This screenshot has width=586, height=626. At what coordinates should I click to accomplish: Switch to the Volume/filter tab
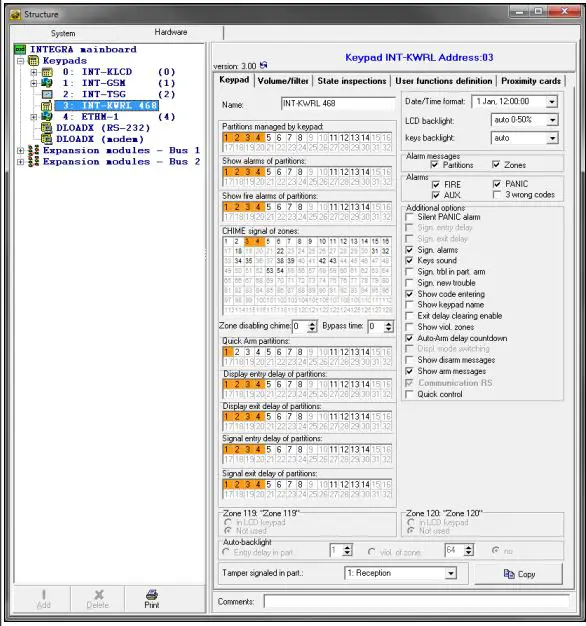point(283,81)
